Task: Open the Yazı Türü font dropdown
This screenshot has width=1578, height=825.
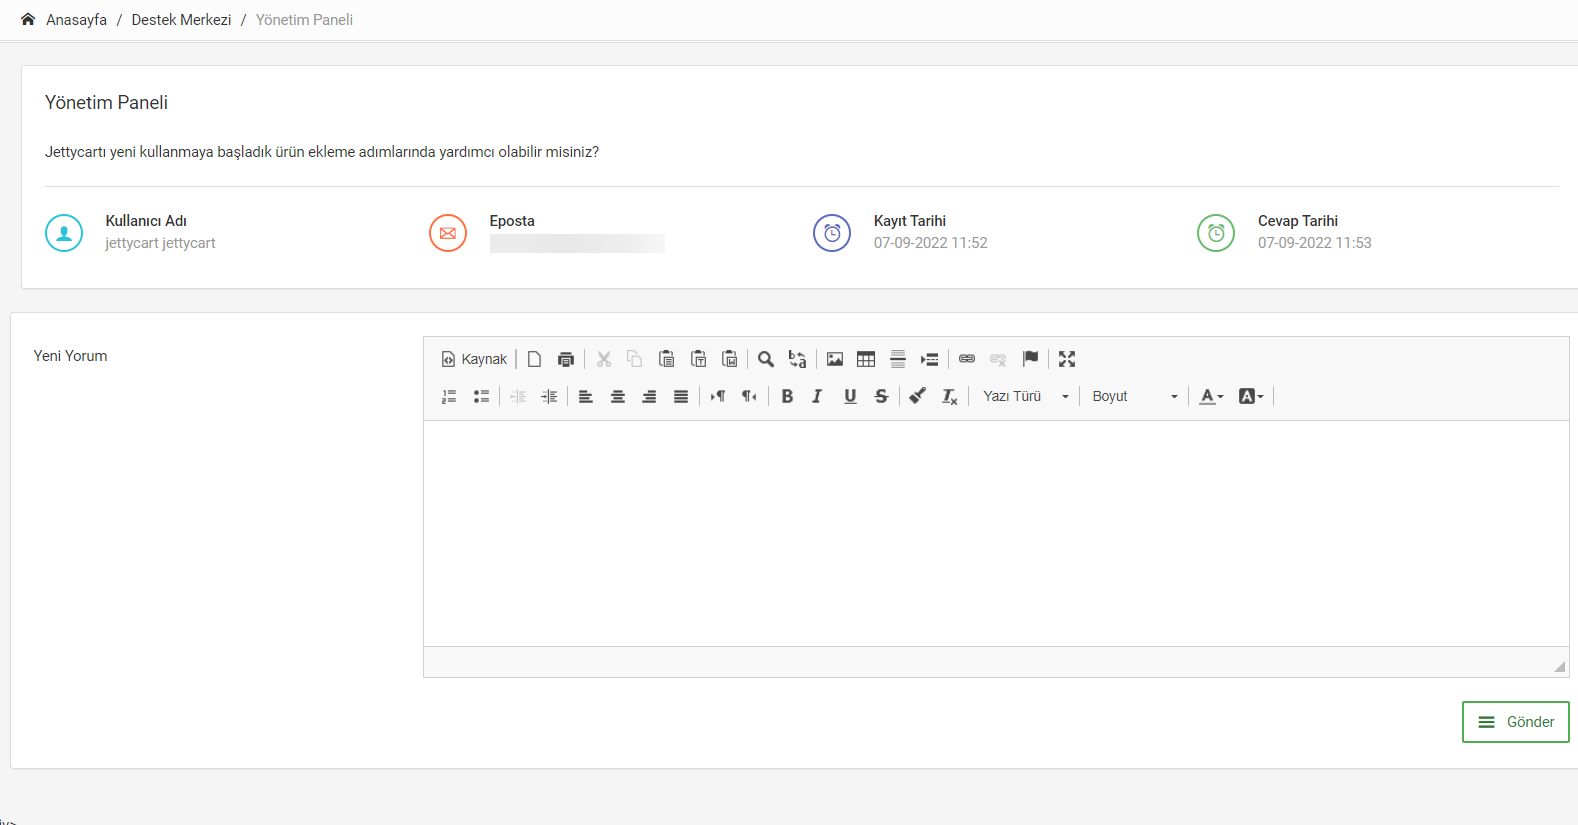Action: 1025,396
